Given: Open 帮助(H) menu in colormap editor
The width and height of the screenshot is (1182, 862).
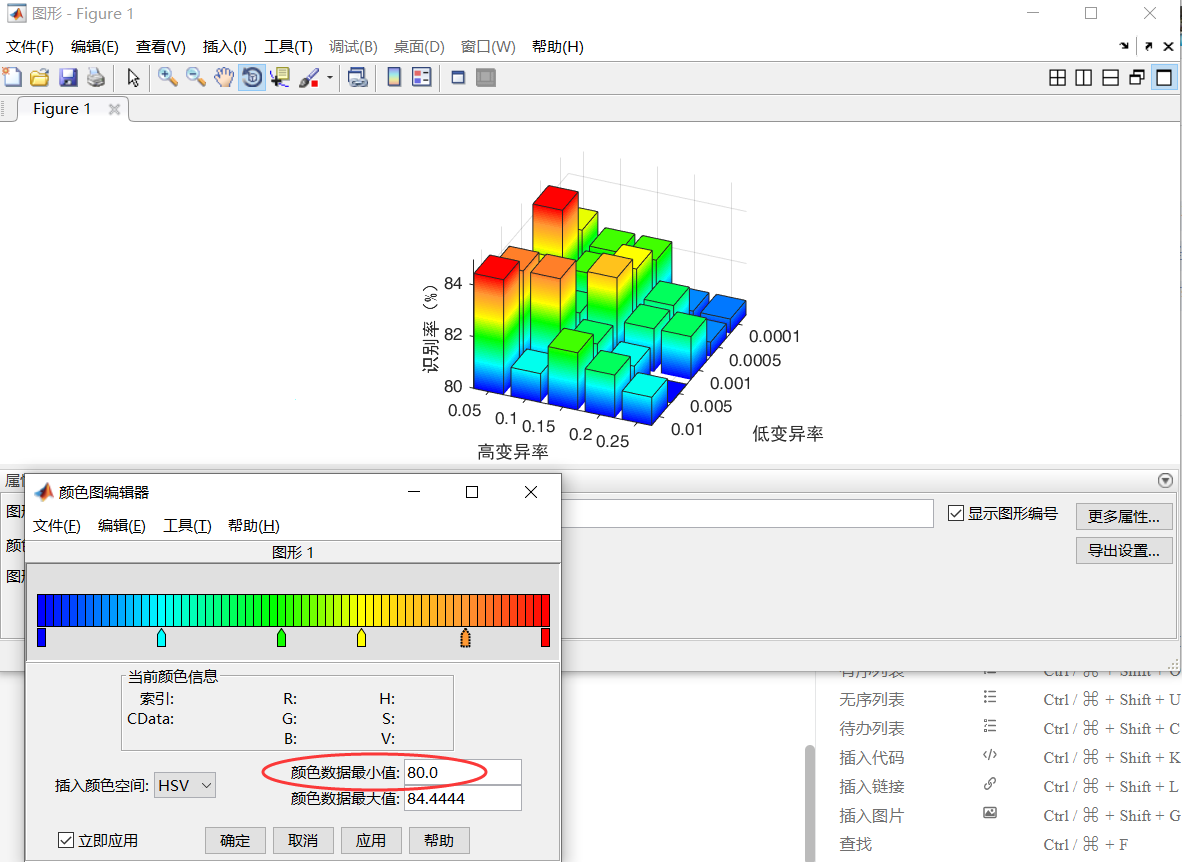Looking at the screenshot, I should click(253, 526).
